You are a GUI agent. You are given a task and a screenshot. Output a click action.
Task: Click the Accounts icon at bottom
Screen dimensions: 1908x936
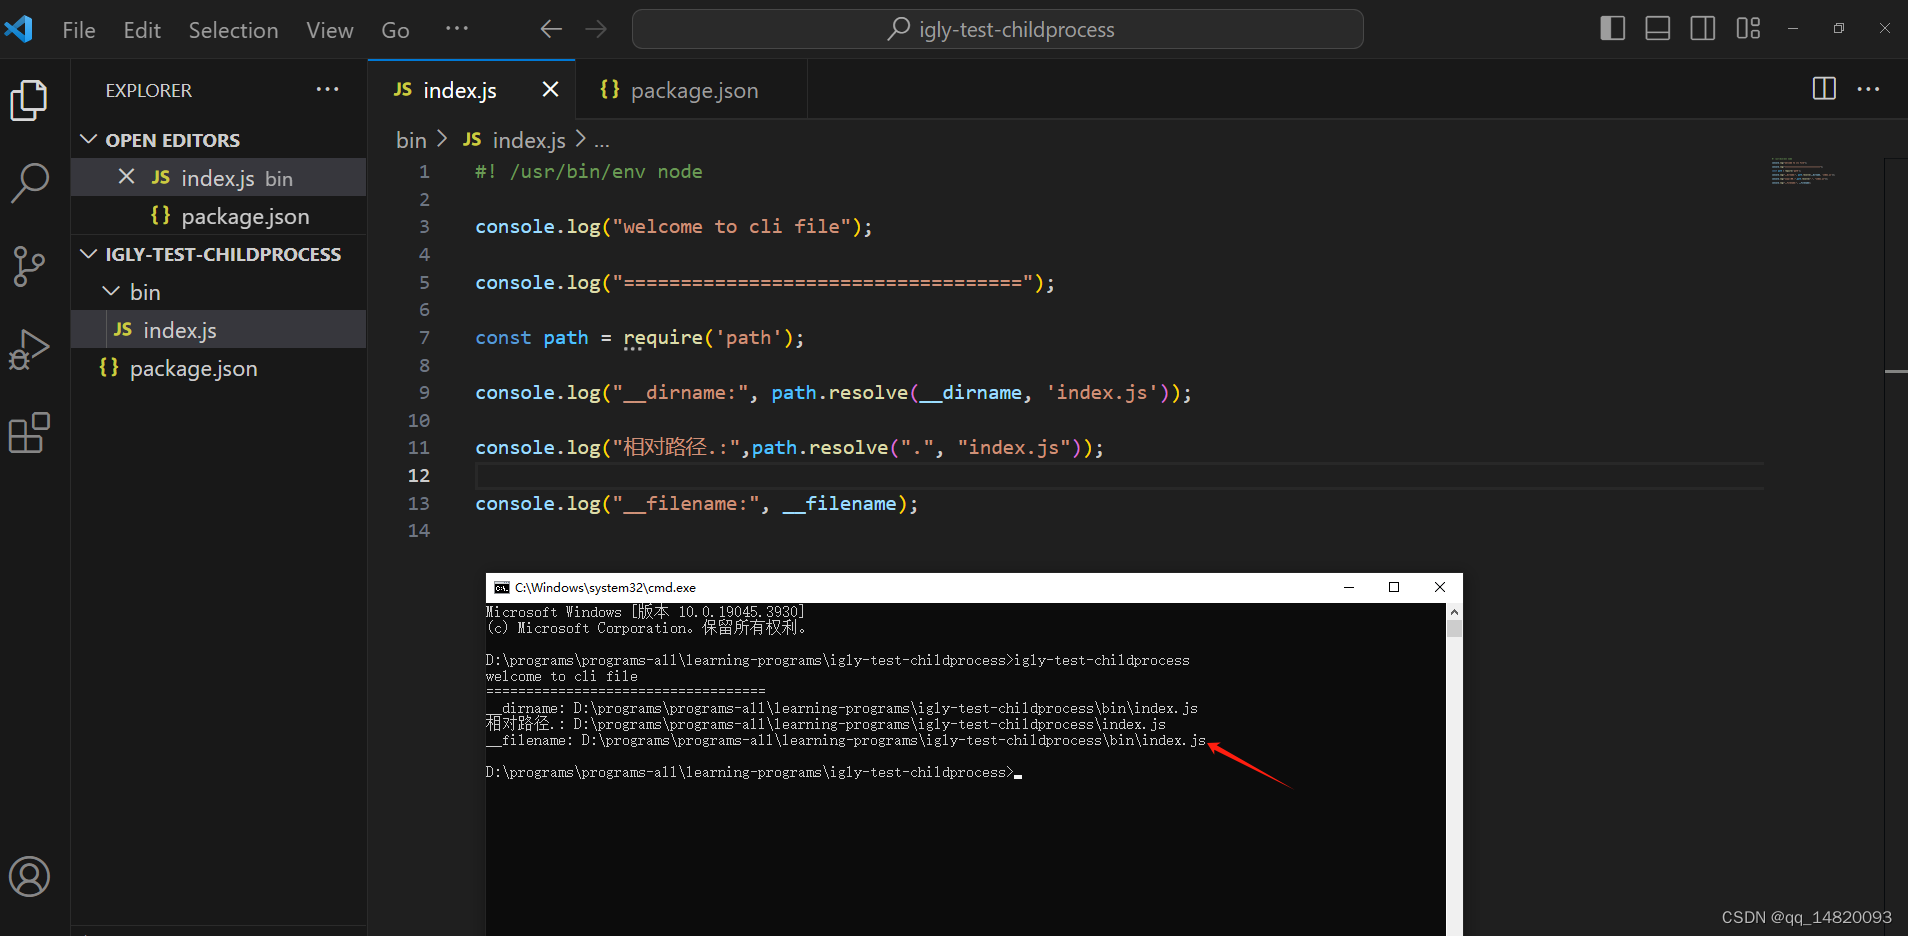click(30, 876)
